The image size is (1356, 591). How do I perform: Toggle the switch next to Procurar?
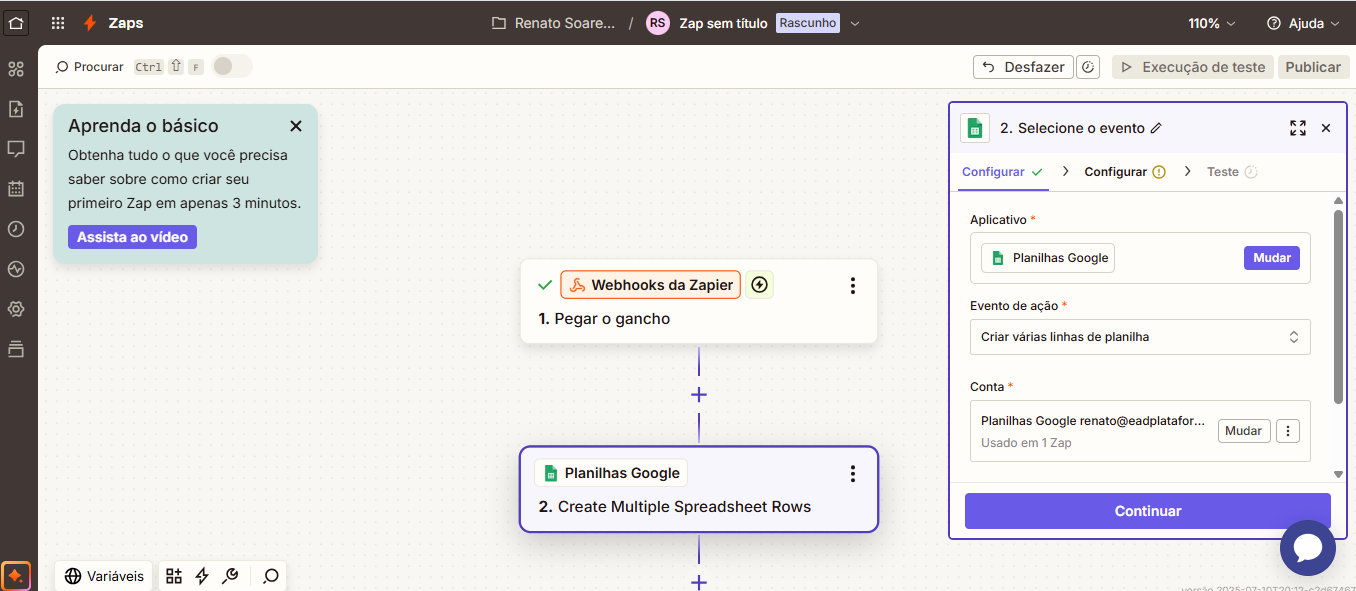coord(231,66)
